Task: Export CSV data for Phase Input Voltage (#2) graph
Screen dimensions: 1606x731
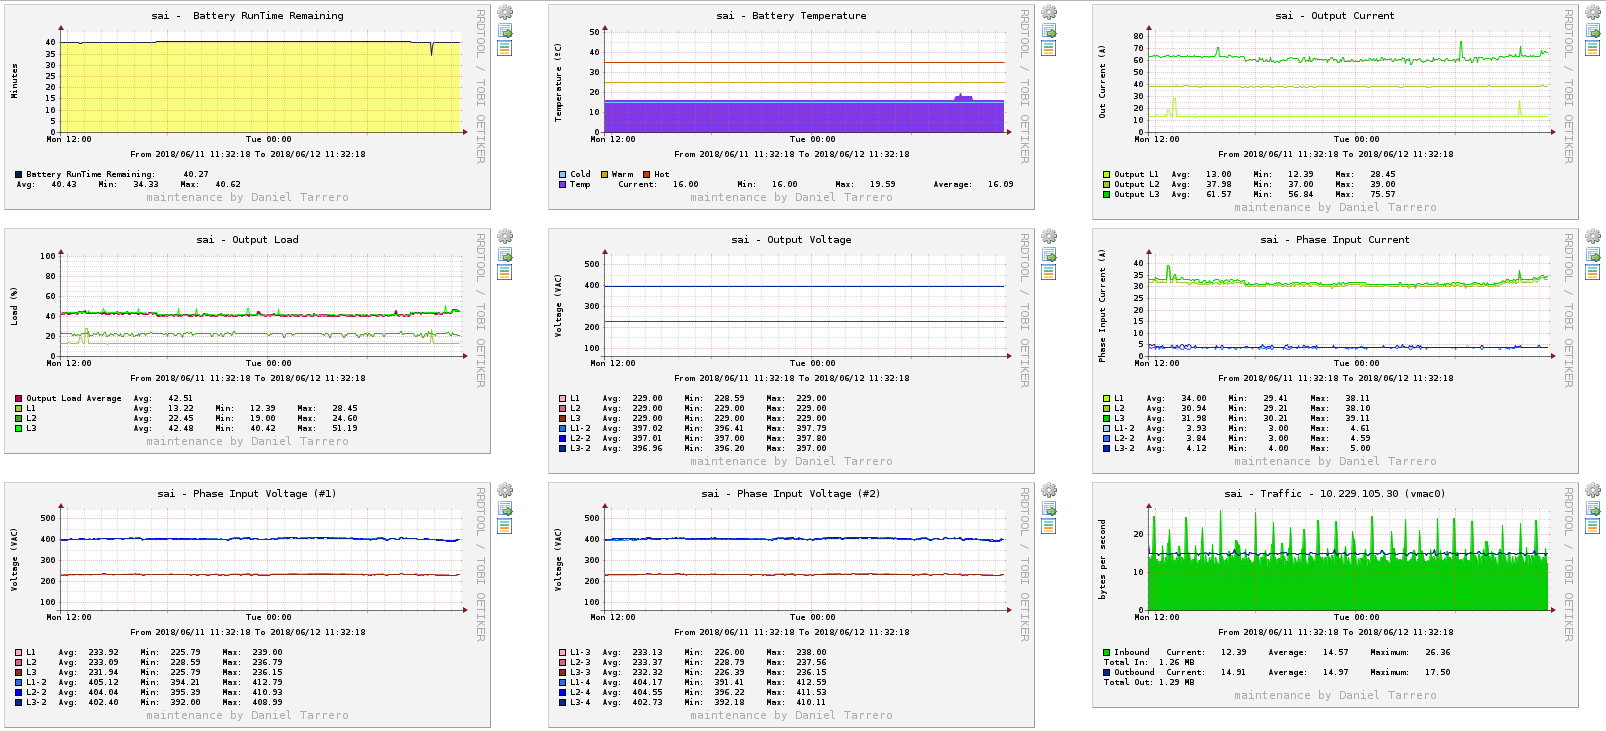Action: (1049, 509)
